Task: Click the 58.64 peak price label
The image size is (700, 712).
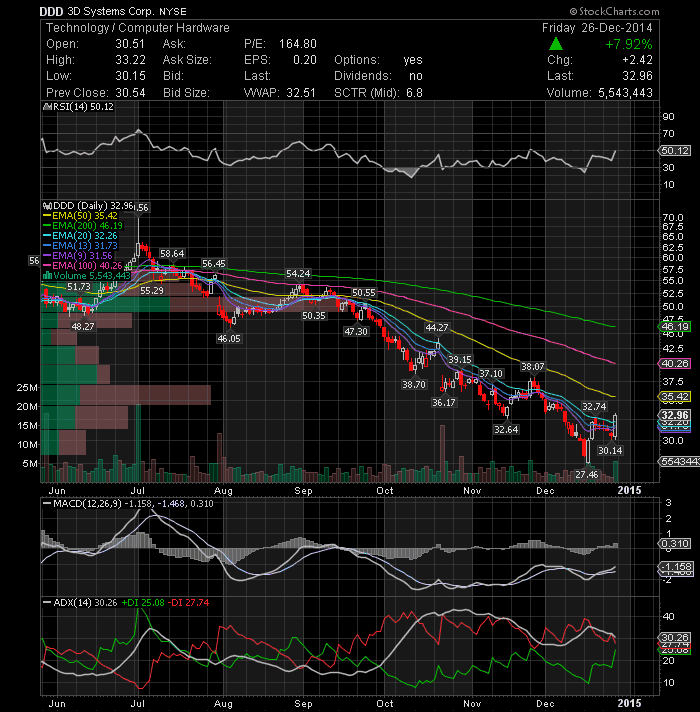Action: click(172, 254)
